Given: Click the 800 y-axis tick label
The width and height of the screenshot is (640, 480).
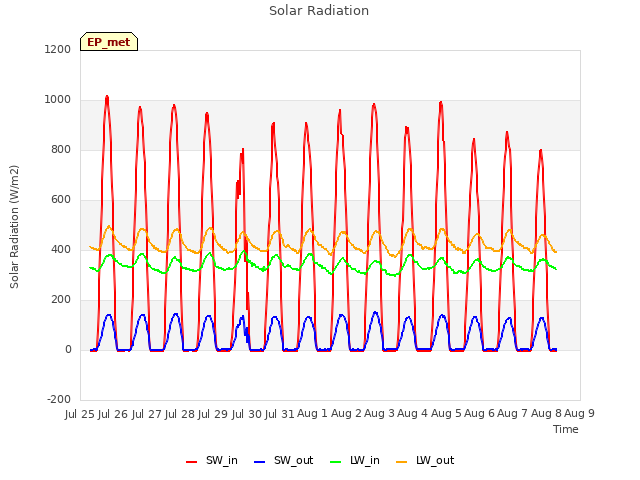Looking at the screenshot, I should click(61, 150).
